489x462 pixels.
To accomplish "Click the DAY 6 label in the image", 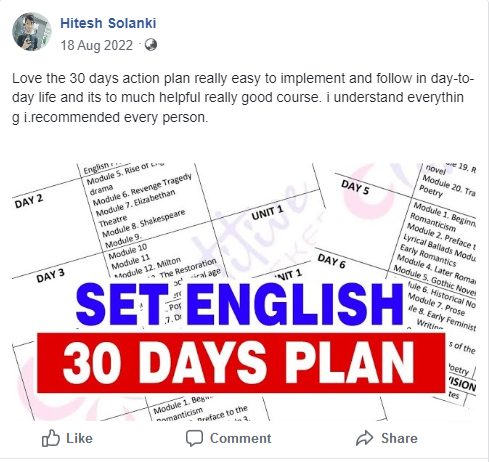I will tap(332, 261).
